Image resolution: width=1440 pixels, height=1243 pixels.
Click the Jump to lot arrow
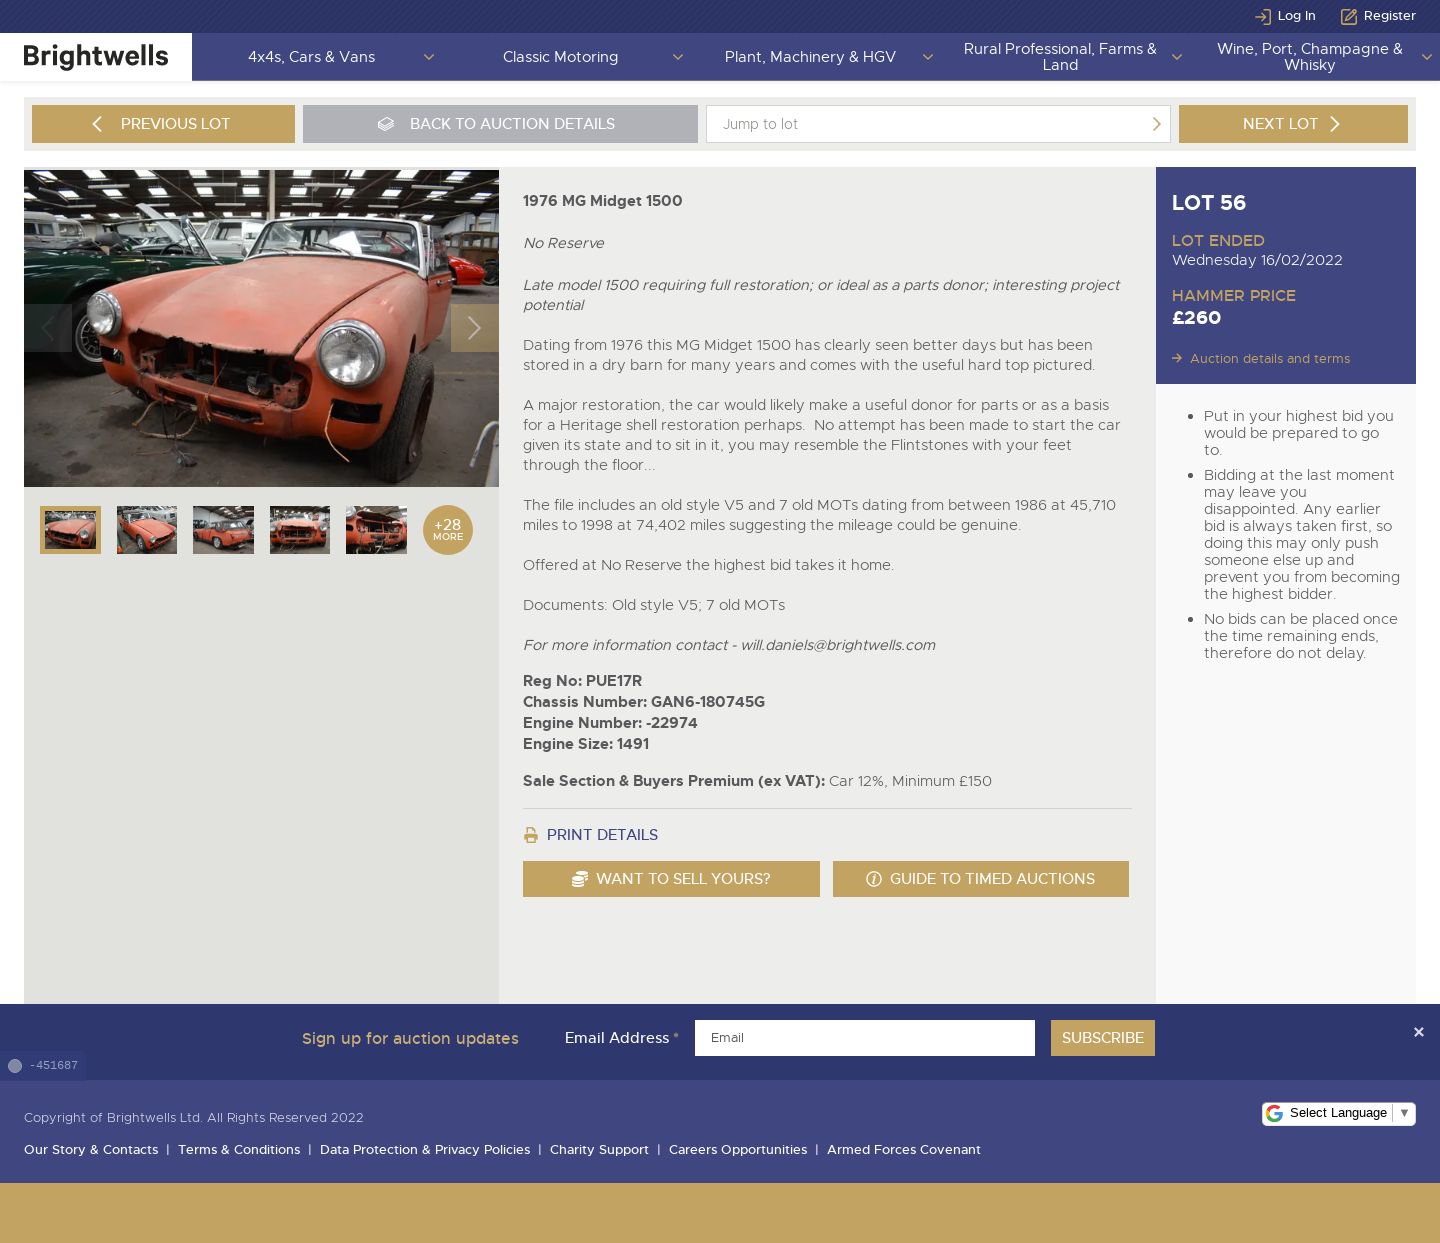1156,124
